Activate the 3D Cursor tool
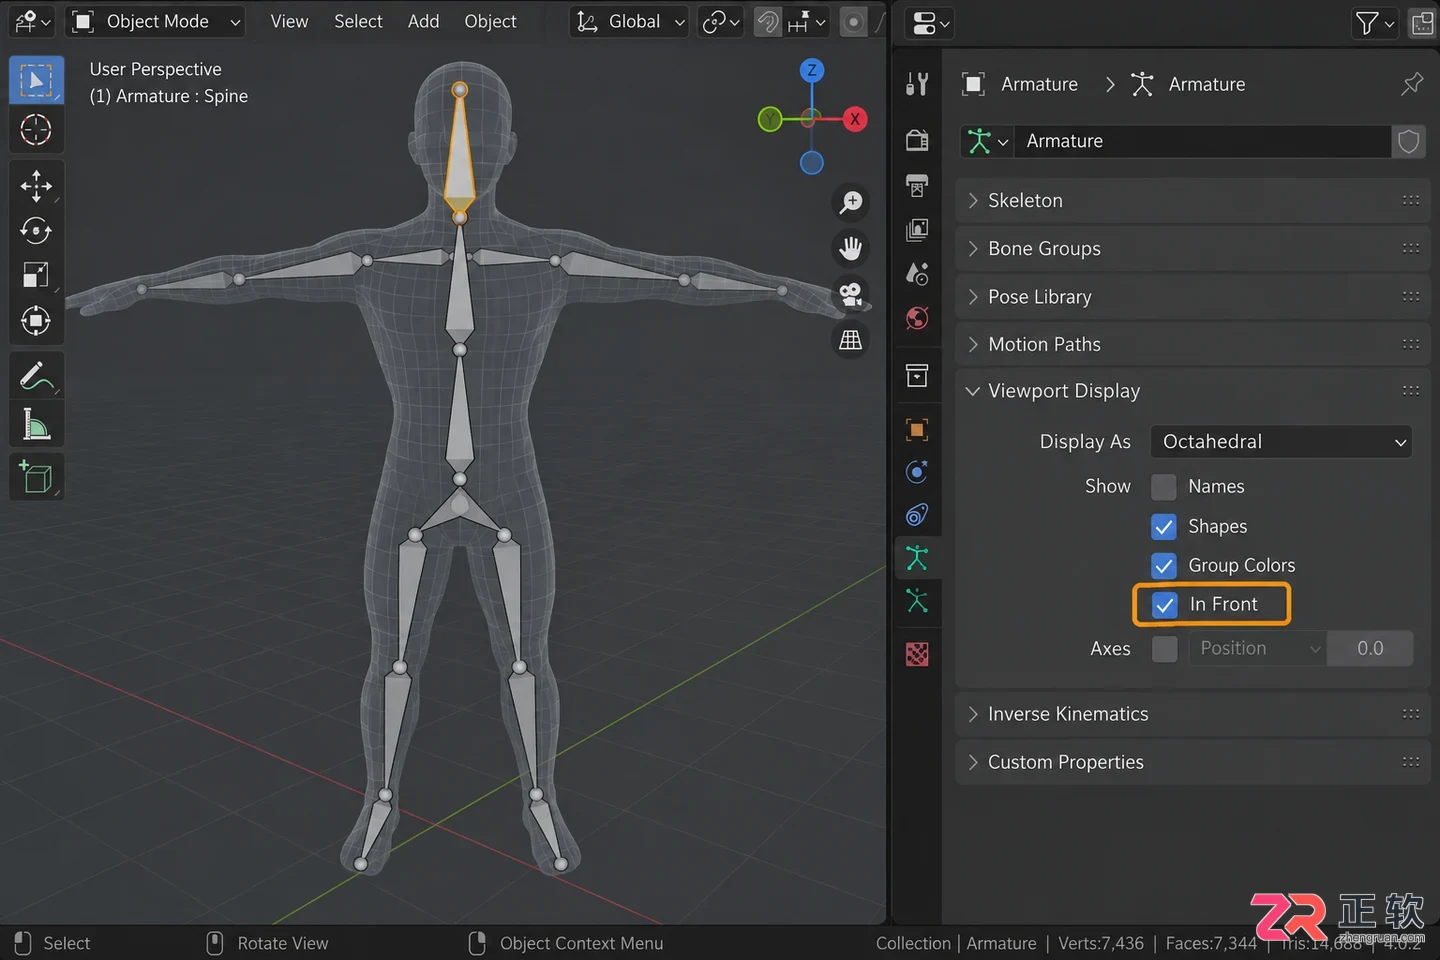 click(36, 130)
